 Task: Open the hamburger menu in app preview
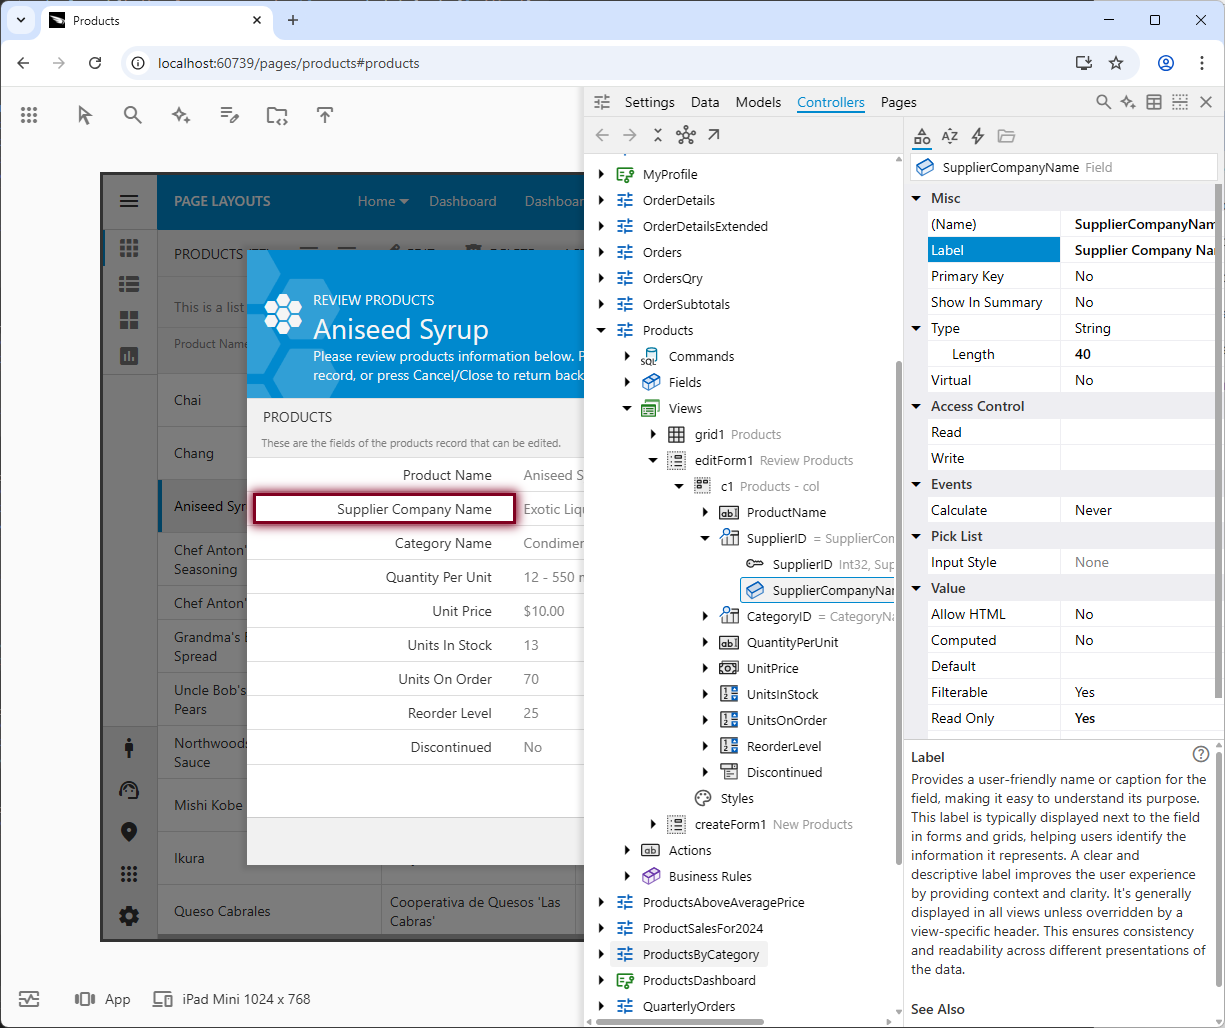point(129,201)
